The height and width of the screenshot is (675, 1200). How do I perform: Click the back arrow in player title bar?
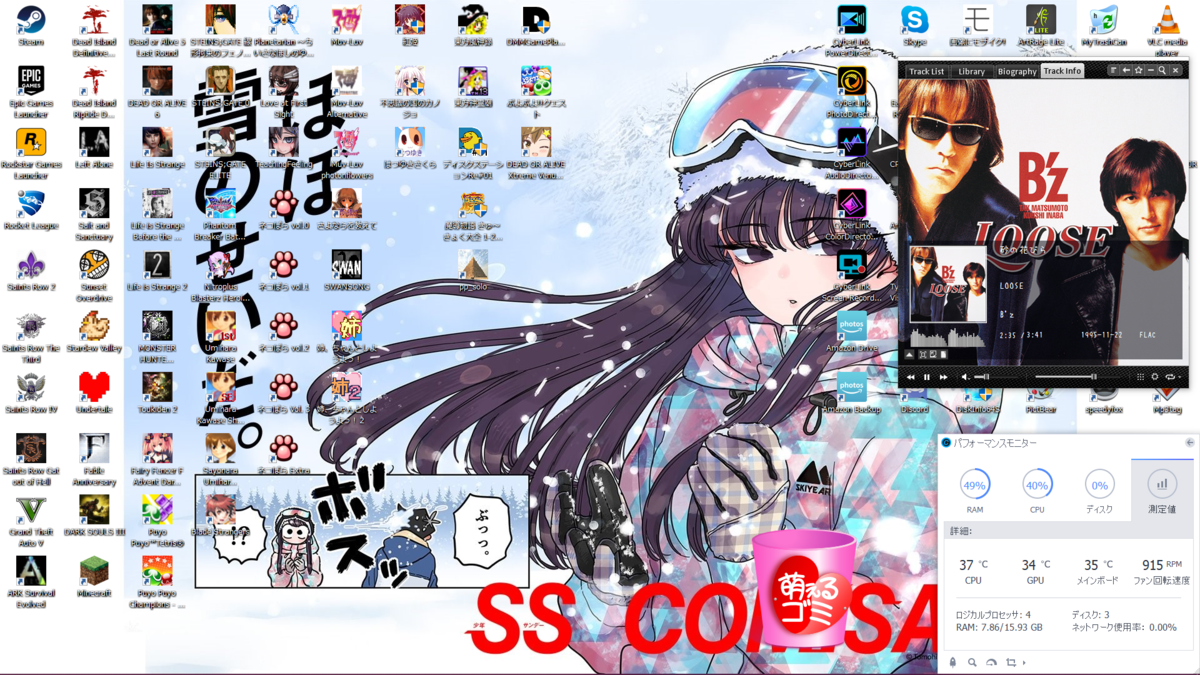tap(1126, 71)
